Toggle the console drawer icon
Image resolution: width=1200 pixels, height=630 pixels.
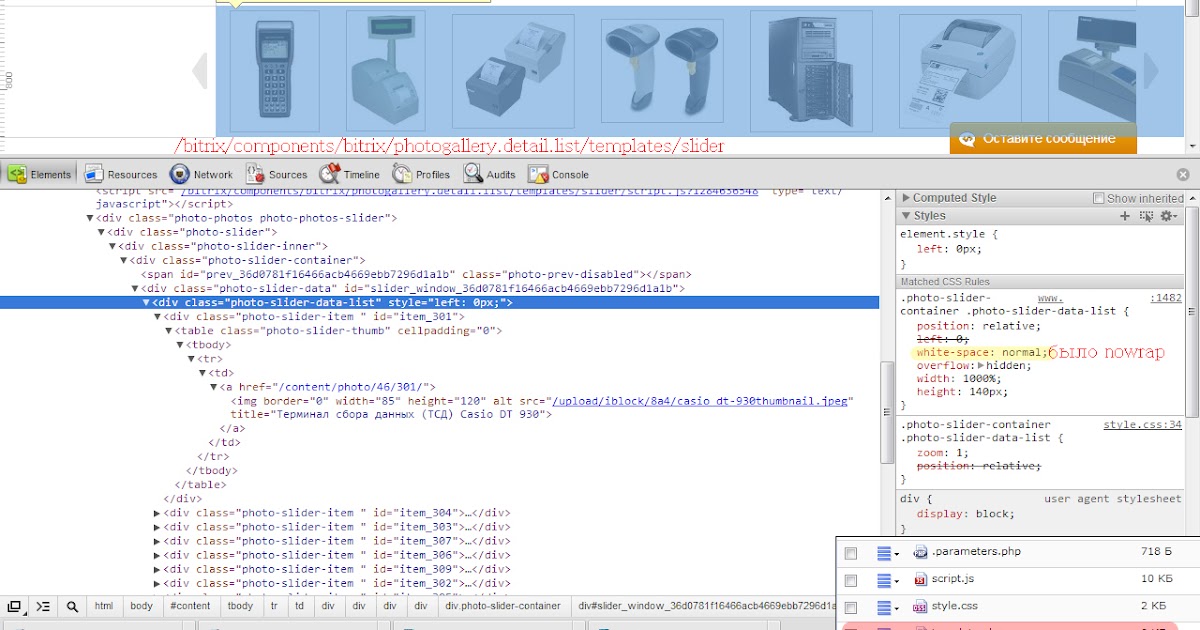point(43,606)
